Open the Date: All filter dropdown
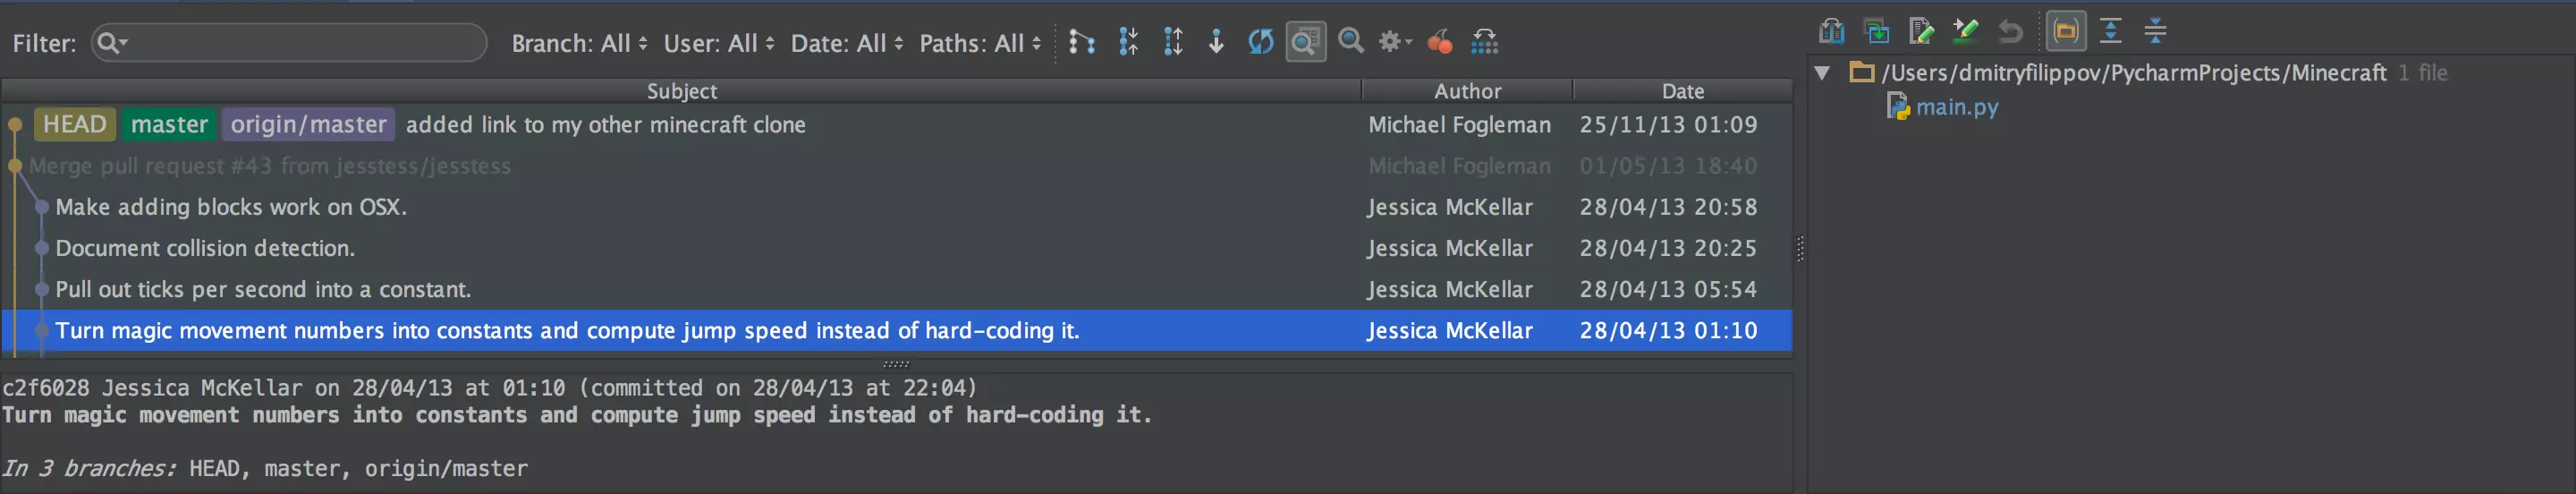Image resolution: width=2576 pixels, height=494 pixels. coord(846,43)
